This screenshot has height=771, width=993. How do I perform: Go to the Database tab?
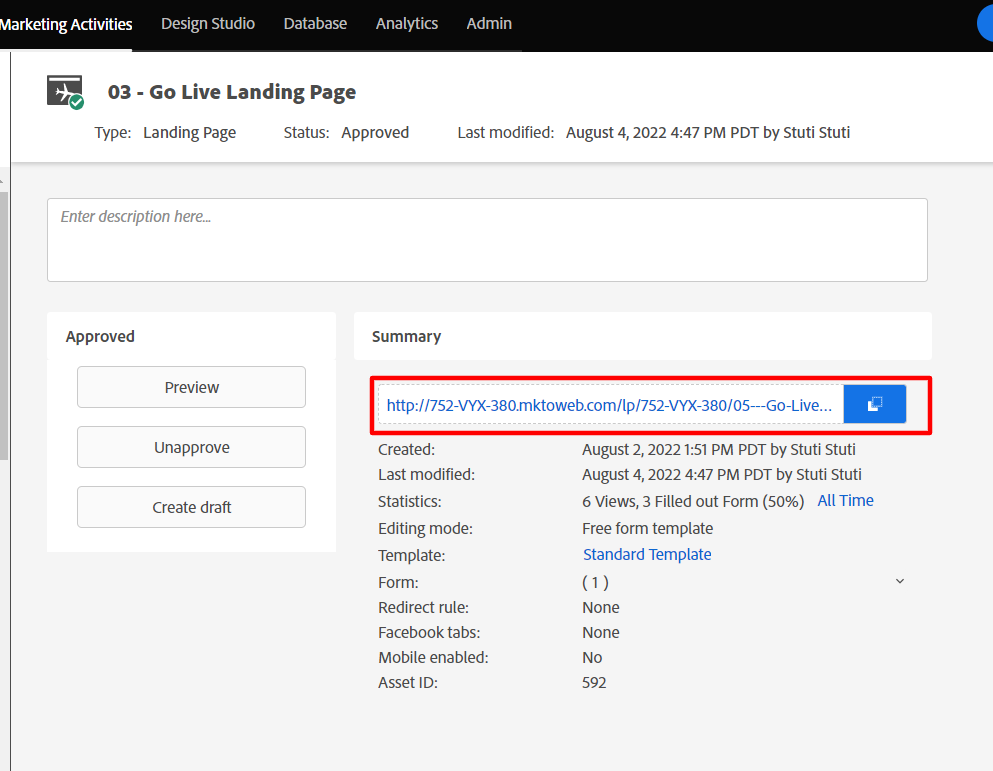pos(315,23)
